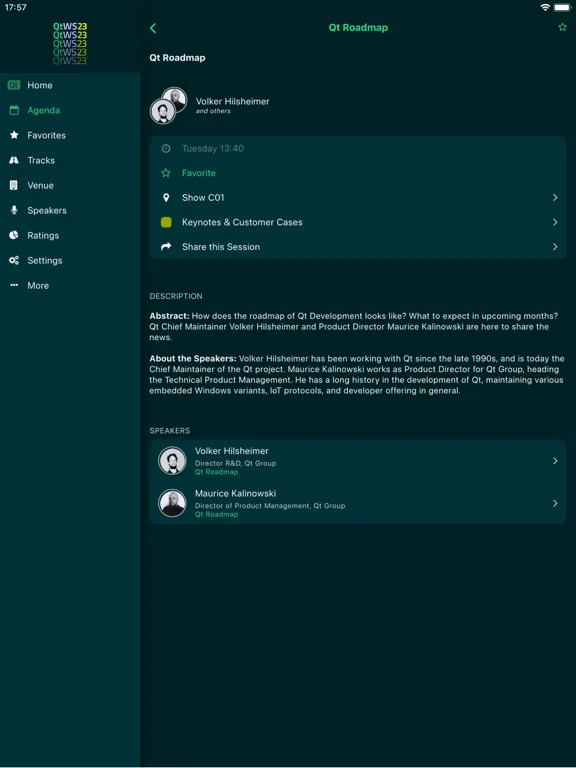The width and height of the screenshot is (576, 768).
Task: Open the Venue menu item
Action: point(70,185)
